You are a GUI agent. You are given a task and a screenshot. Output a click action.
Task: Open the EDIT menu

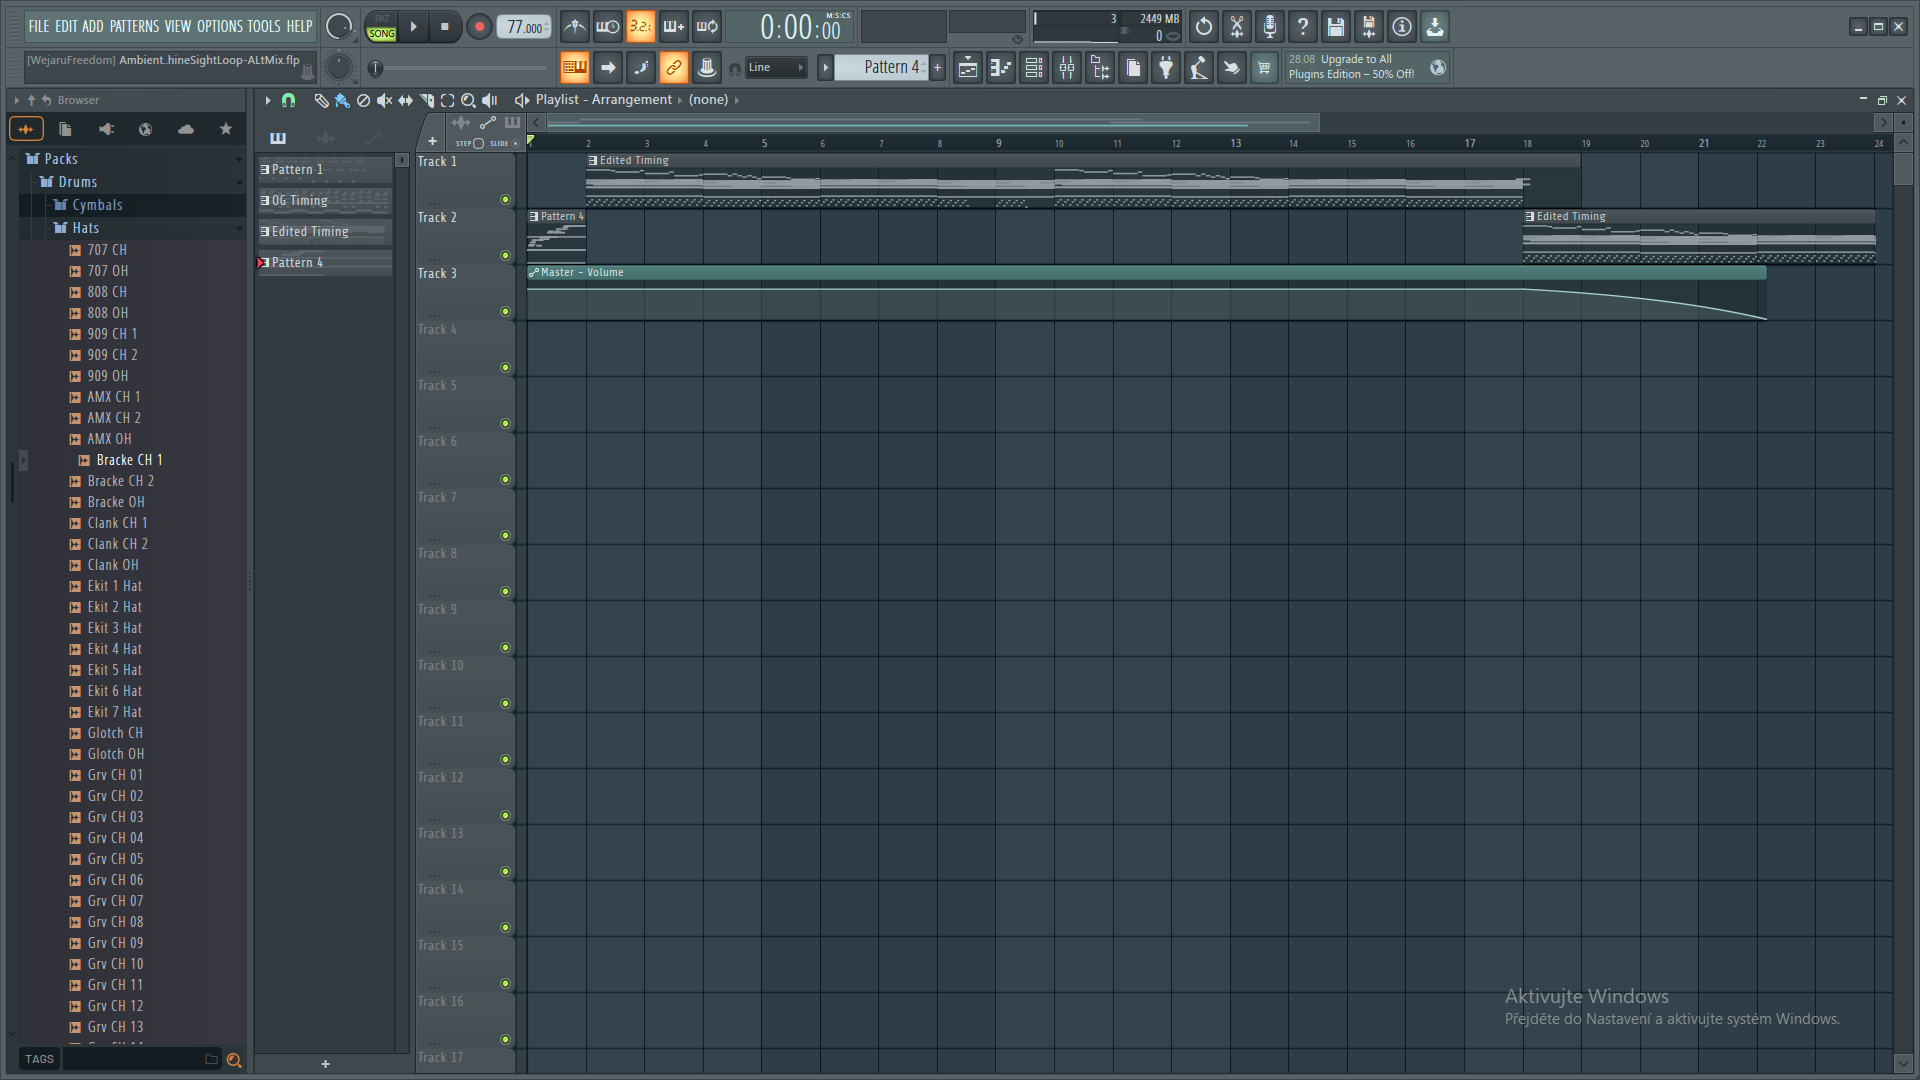[x=66, y=26]
